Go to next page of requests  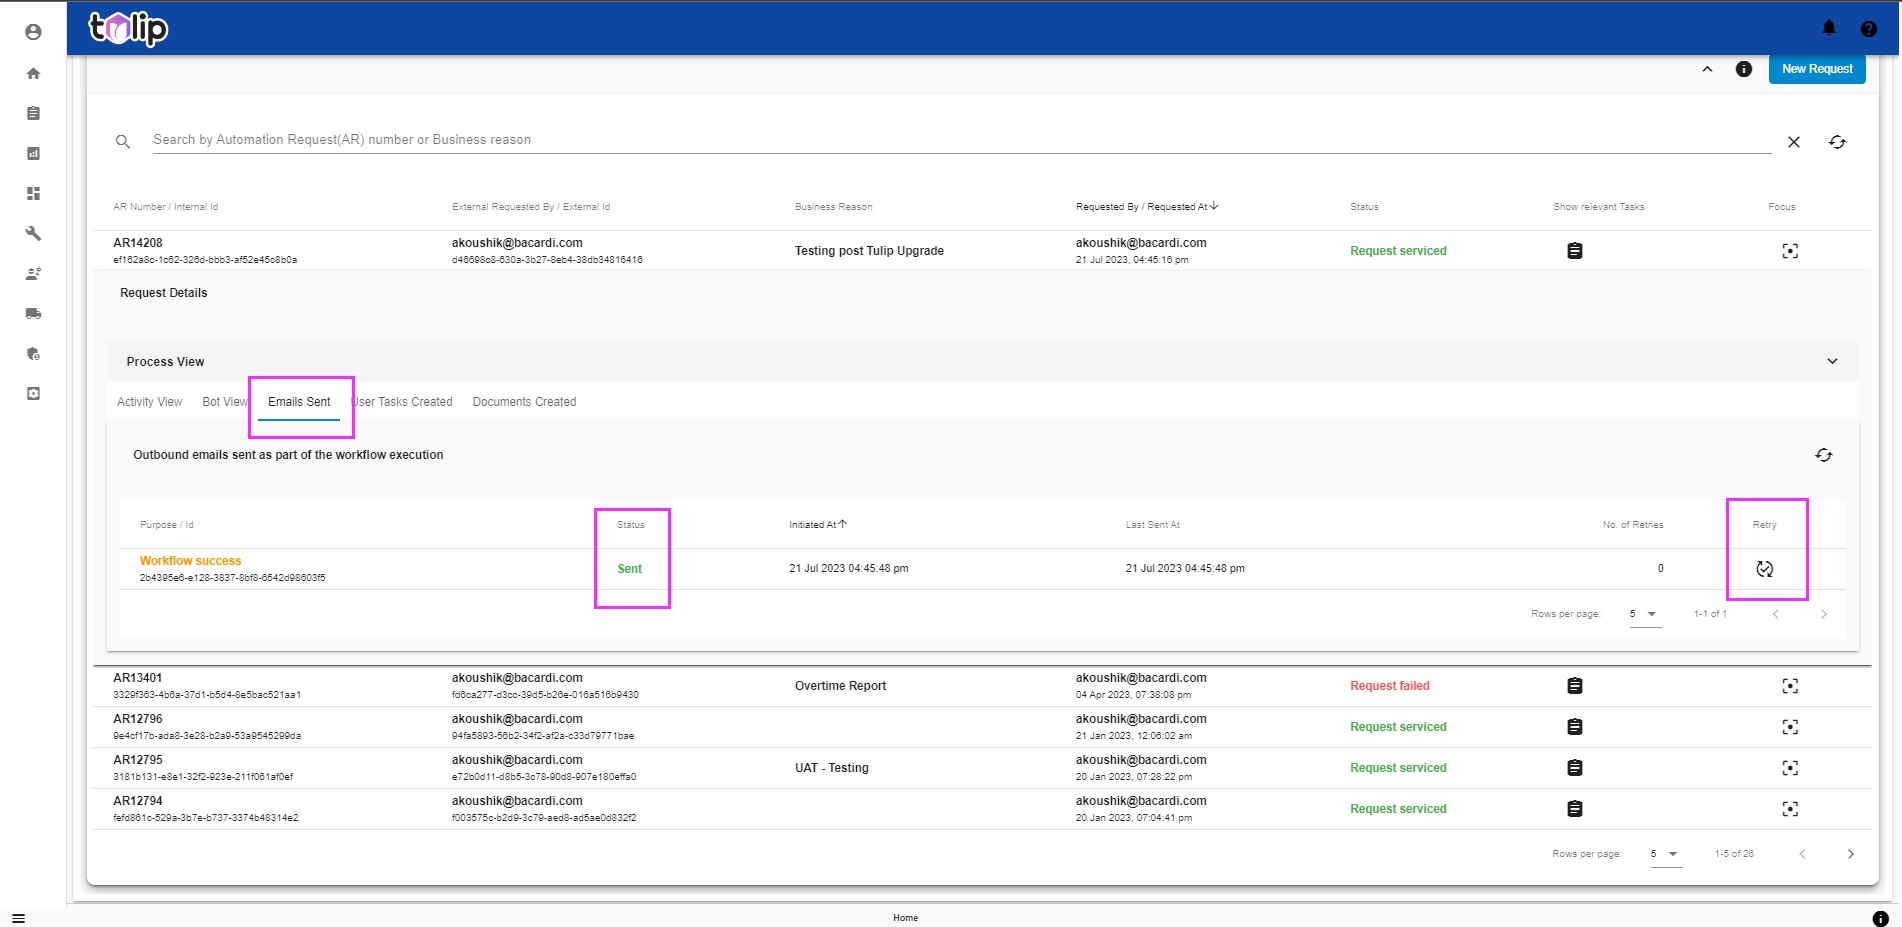click(1851, 854)
